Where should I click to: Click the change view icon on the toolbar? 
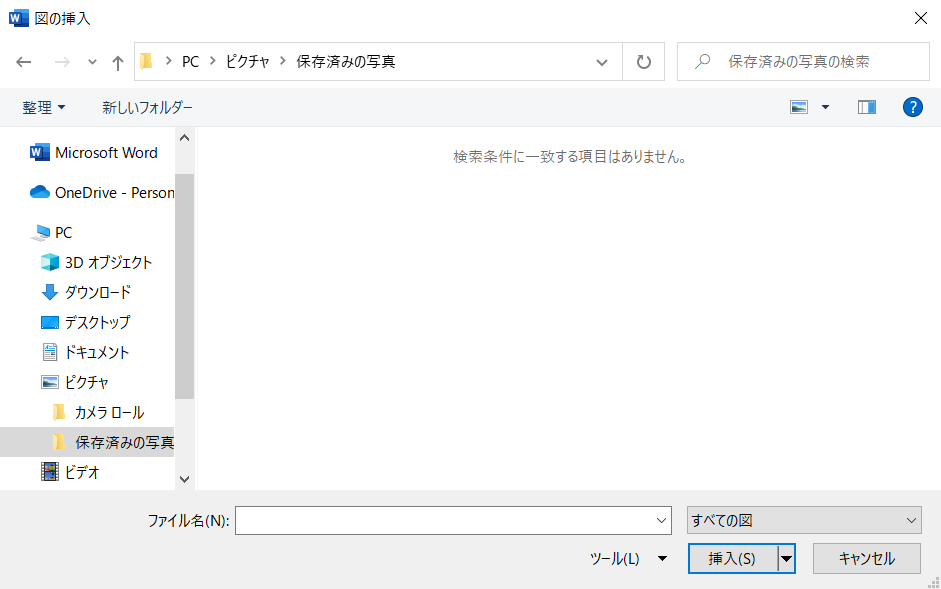[798, 107]
